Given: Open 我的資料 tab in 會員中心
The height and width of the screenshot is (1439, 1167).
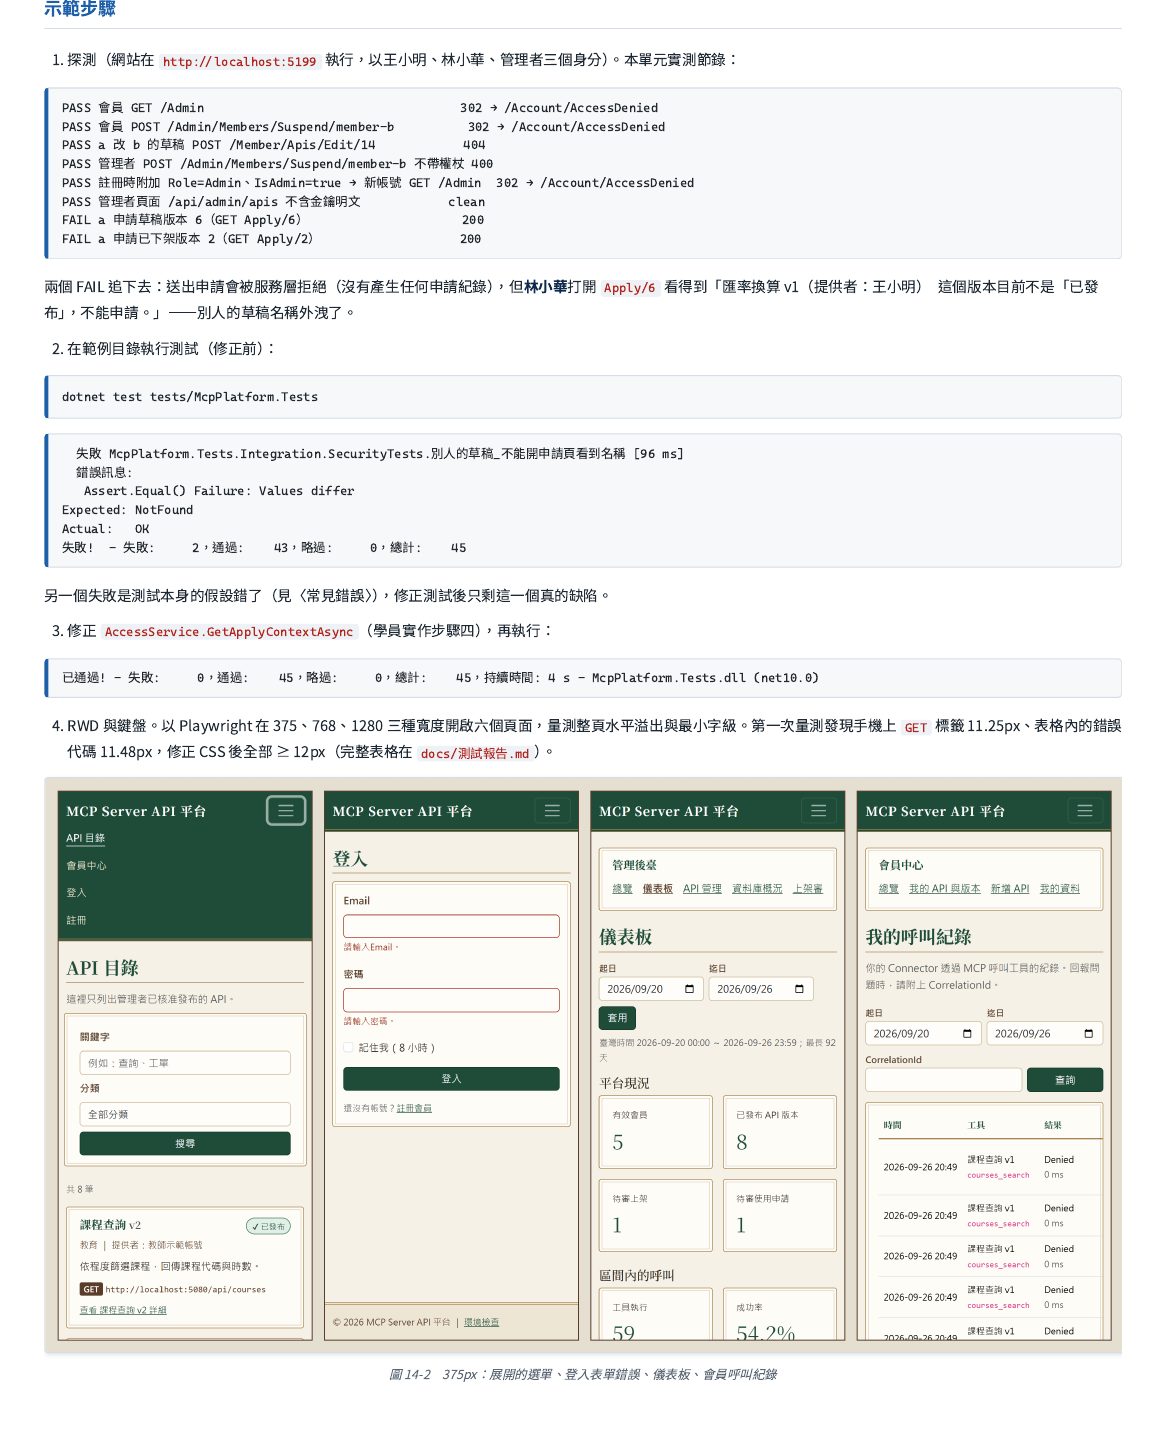Looking at the screenshot, I should click(x=1060, y=888).
